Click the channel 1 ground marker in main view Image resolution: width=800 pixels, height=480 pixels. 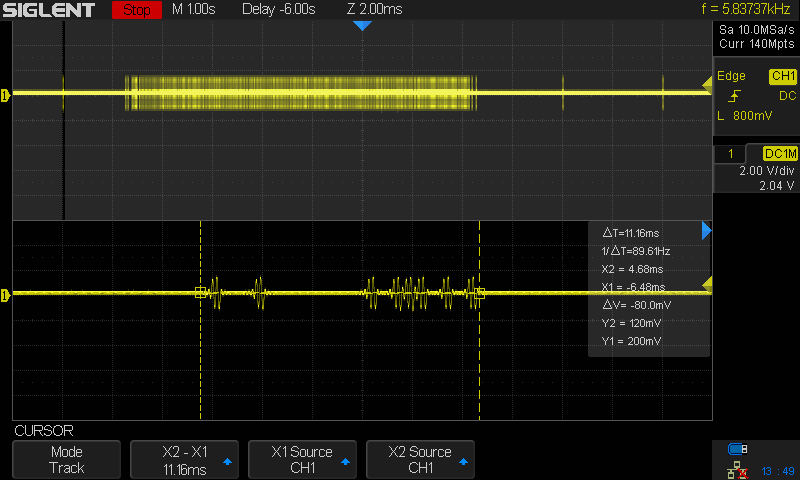click(x=5, y=95)
